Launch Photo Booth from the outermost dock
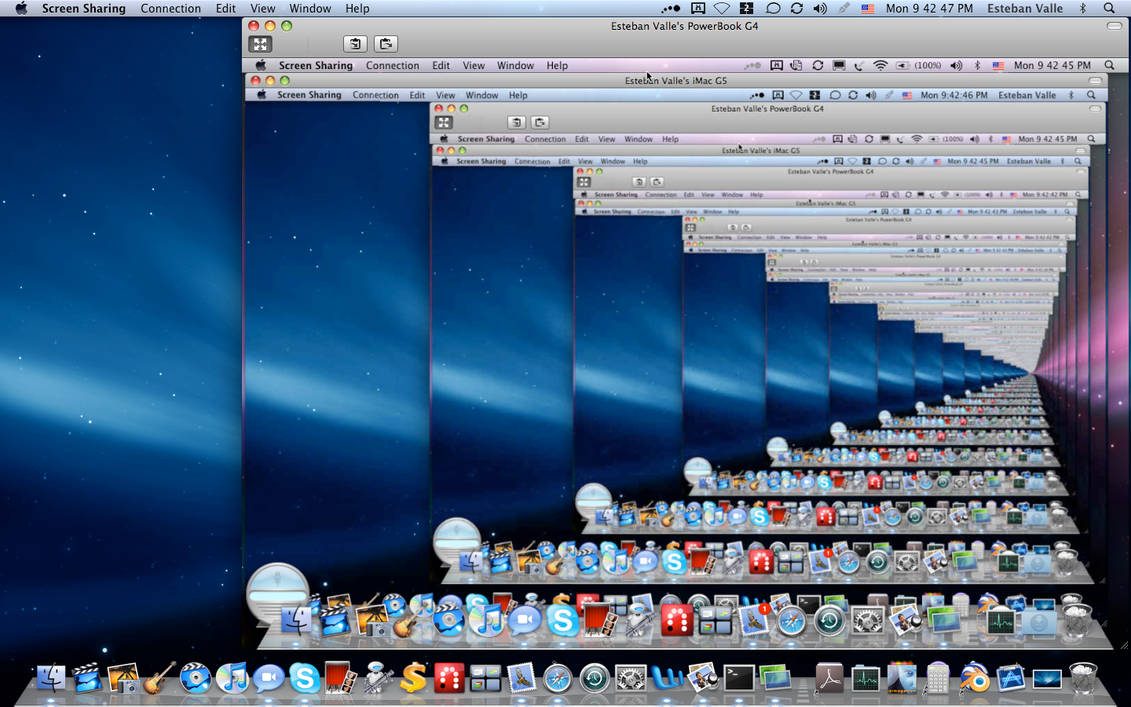 (340, 678)
